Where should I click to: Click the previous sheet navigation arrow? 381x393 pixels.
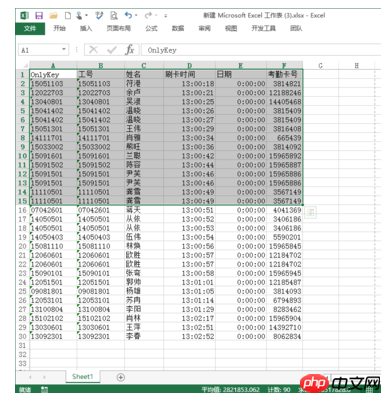click(30, 377)
